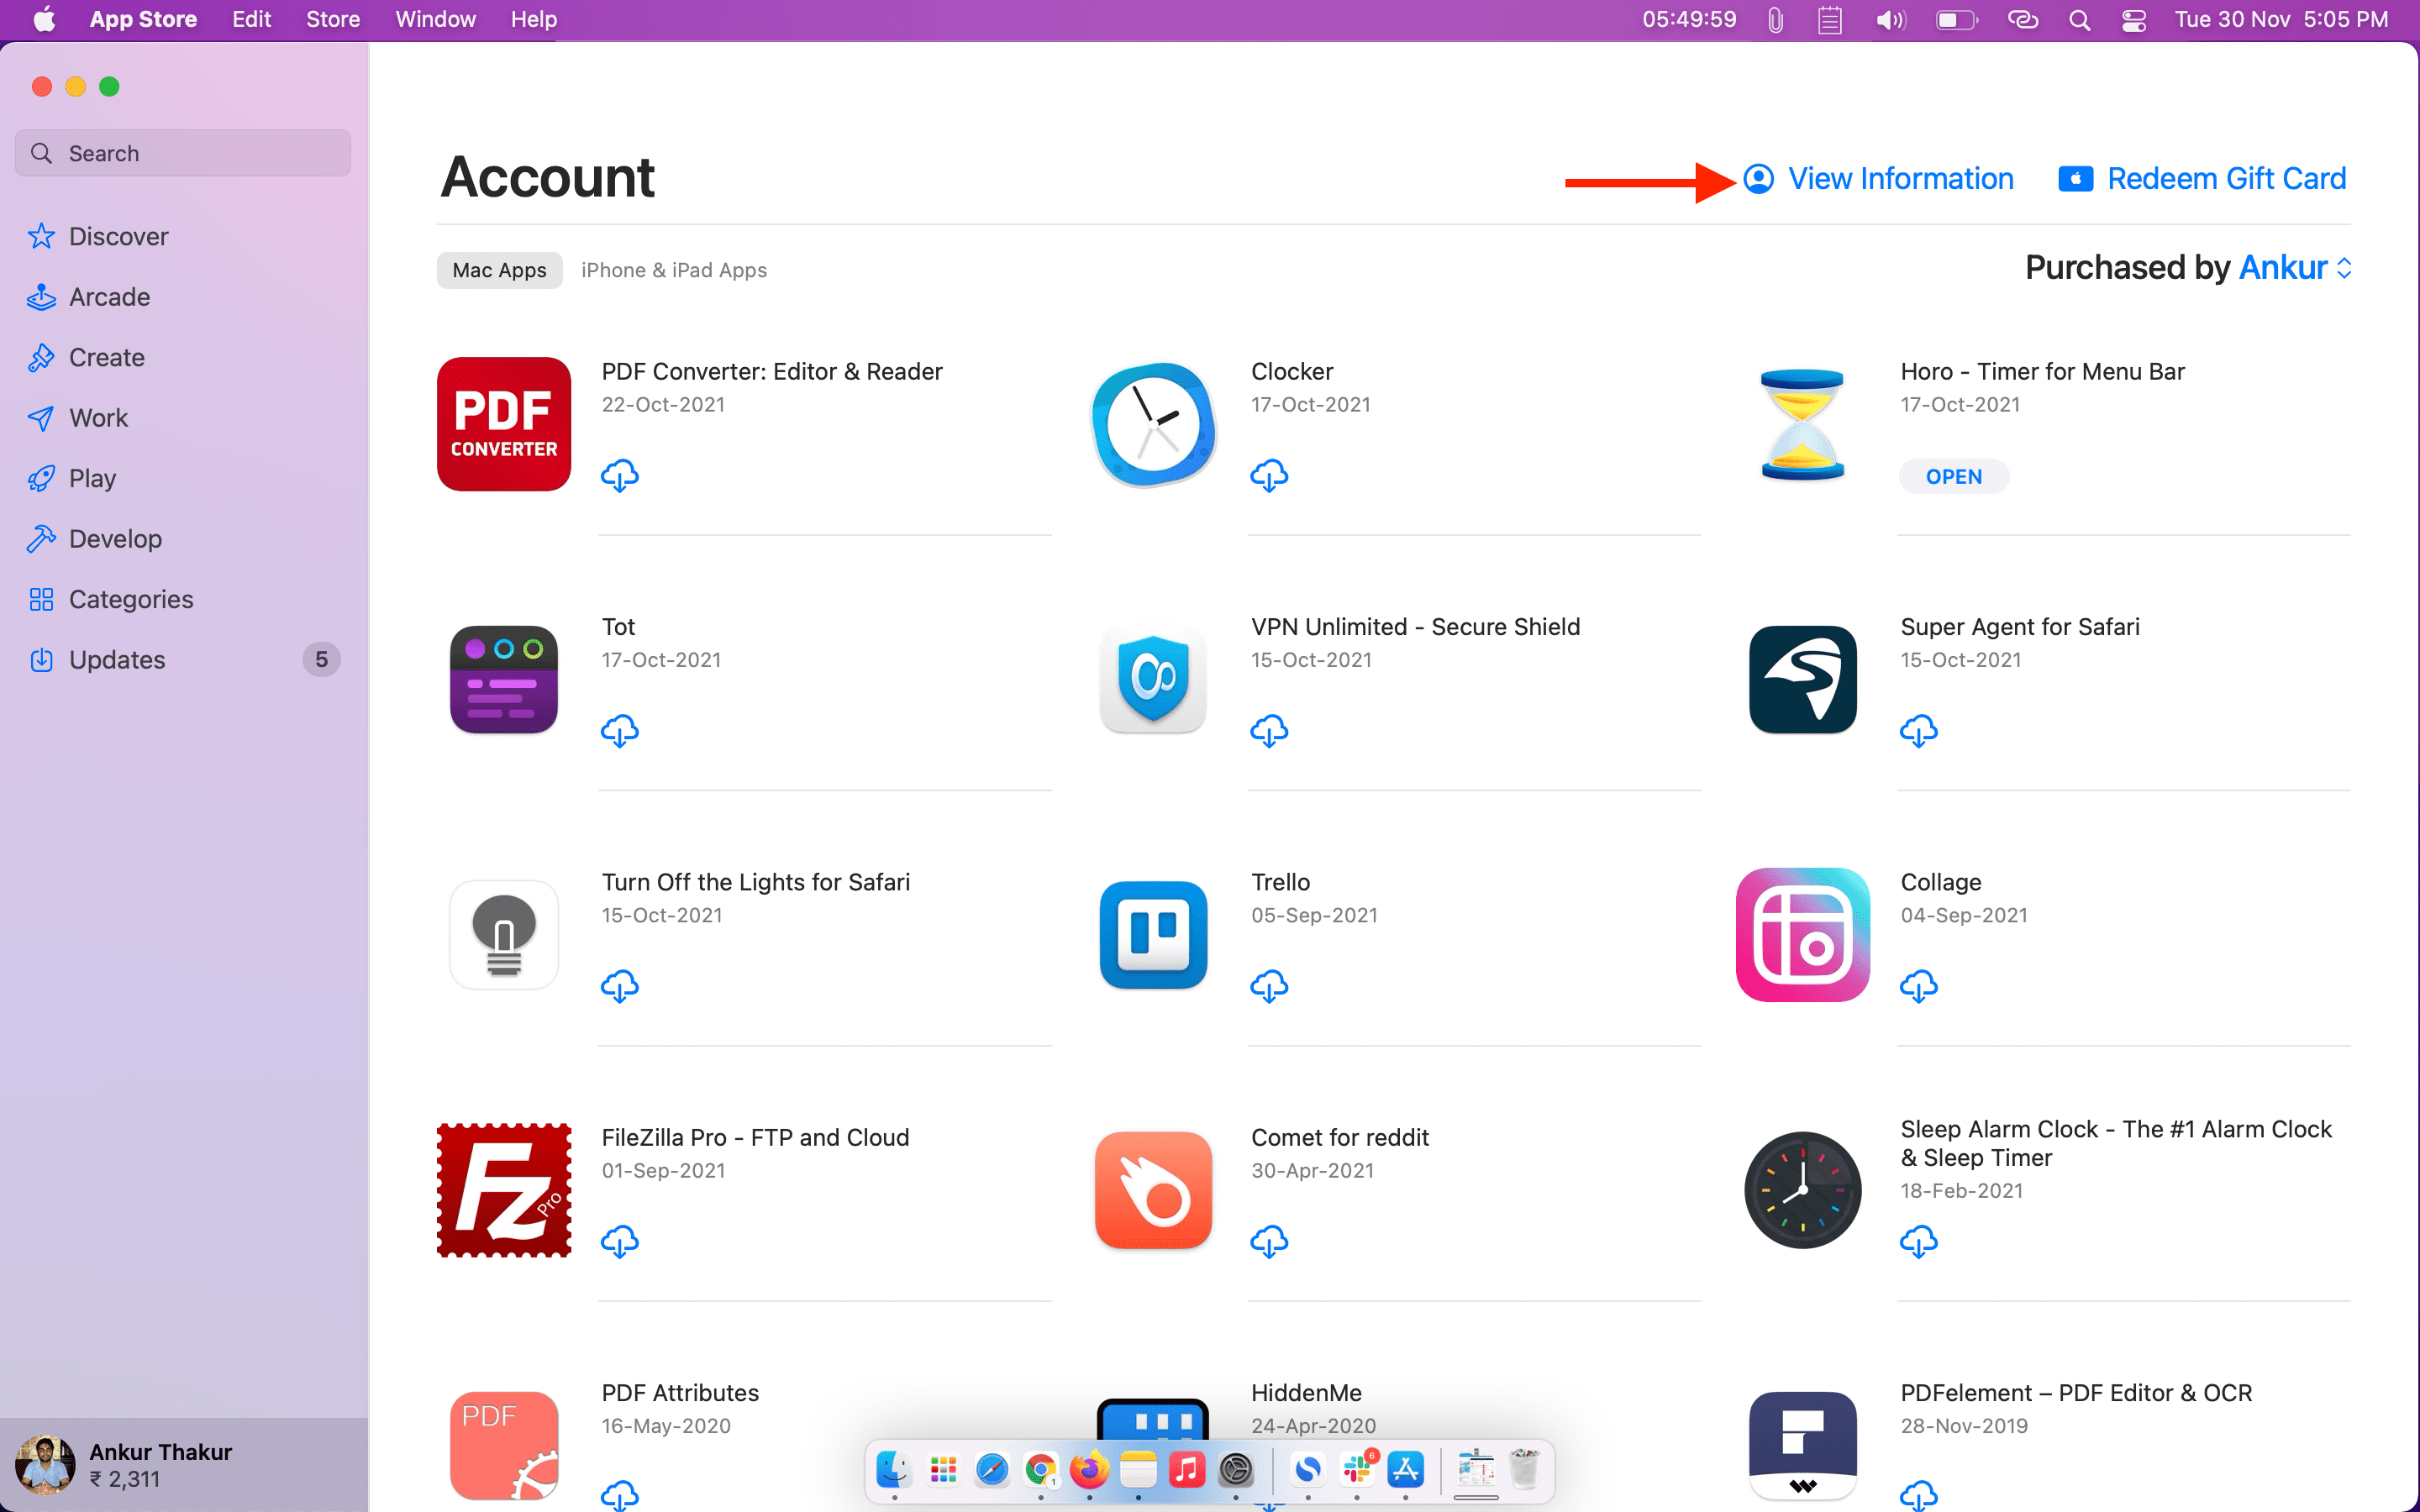Switch to the Mac Apps tab
2420x1512 pixels.
point(499,270)
